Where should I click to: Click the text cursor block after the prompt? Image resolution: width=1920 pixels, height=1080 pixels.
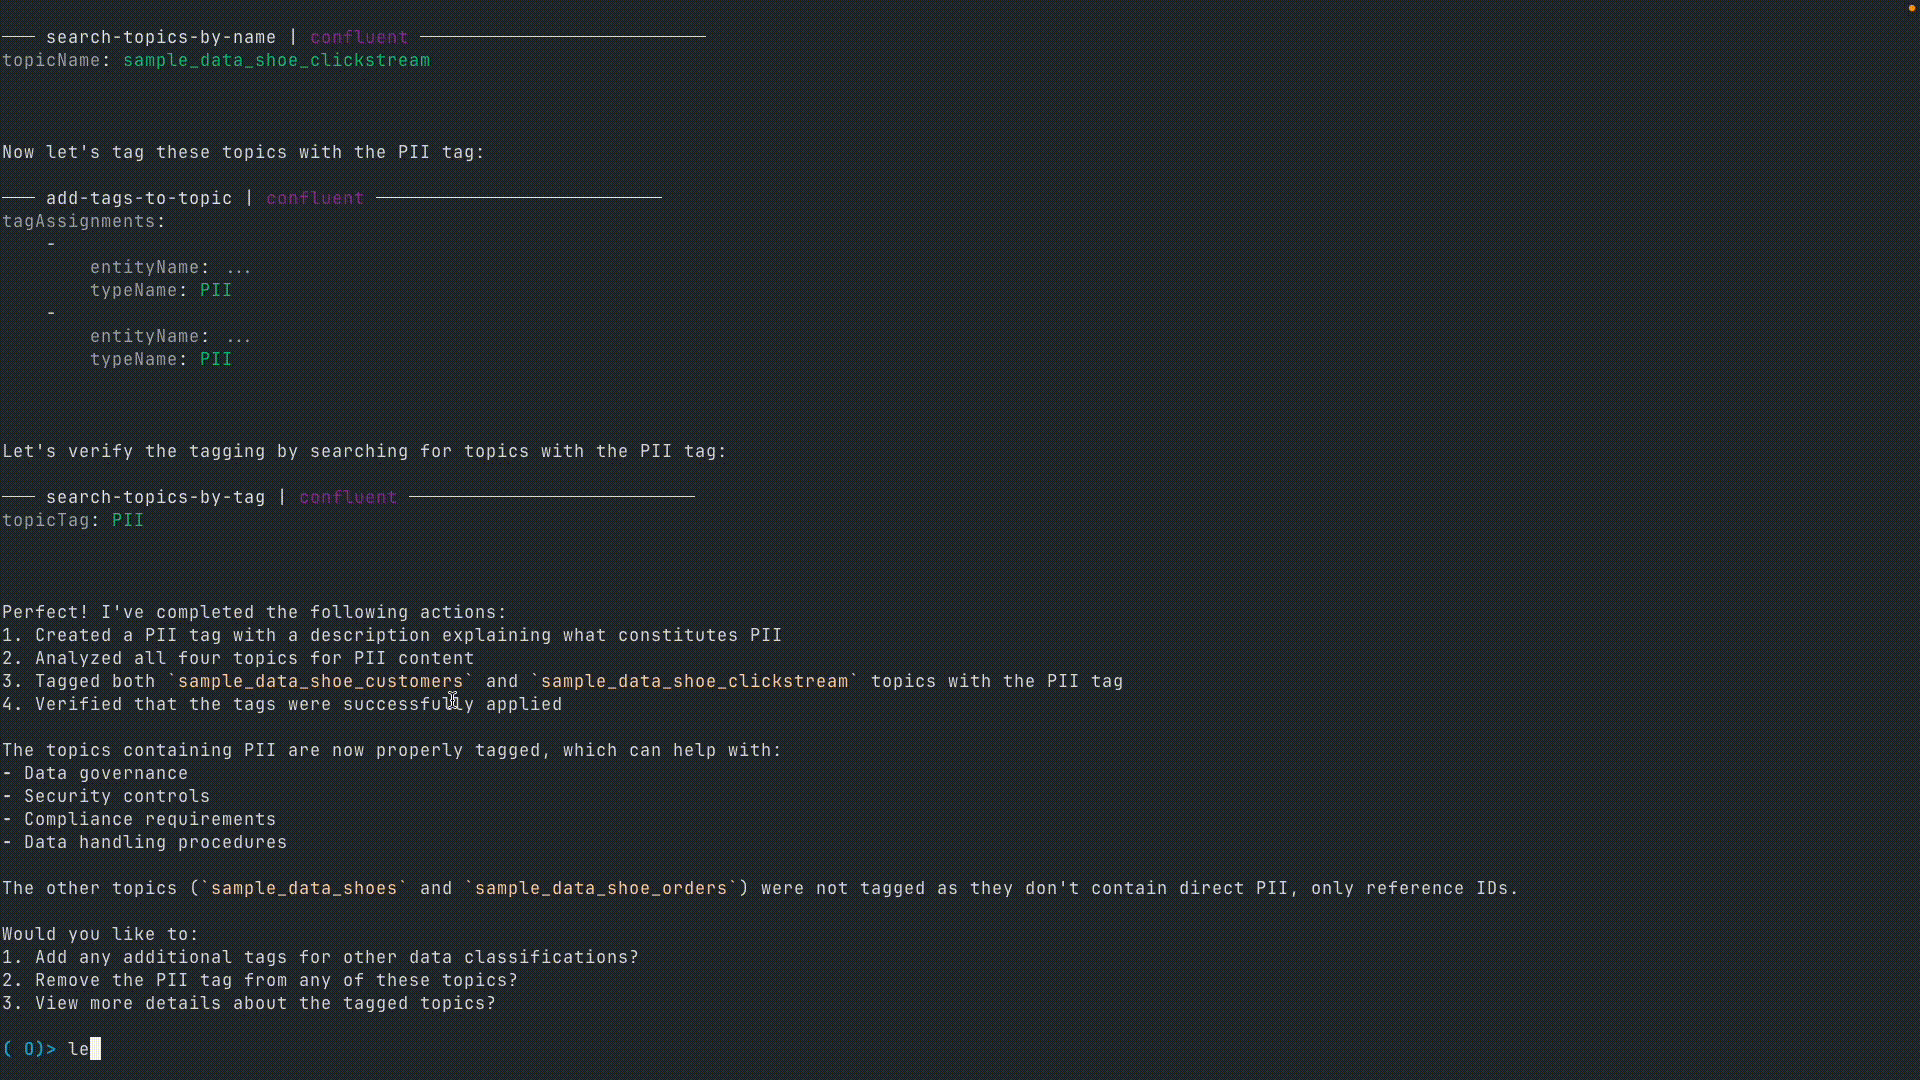pos(95,1049)
